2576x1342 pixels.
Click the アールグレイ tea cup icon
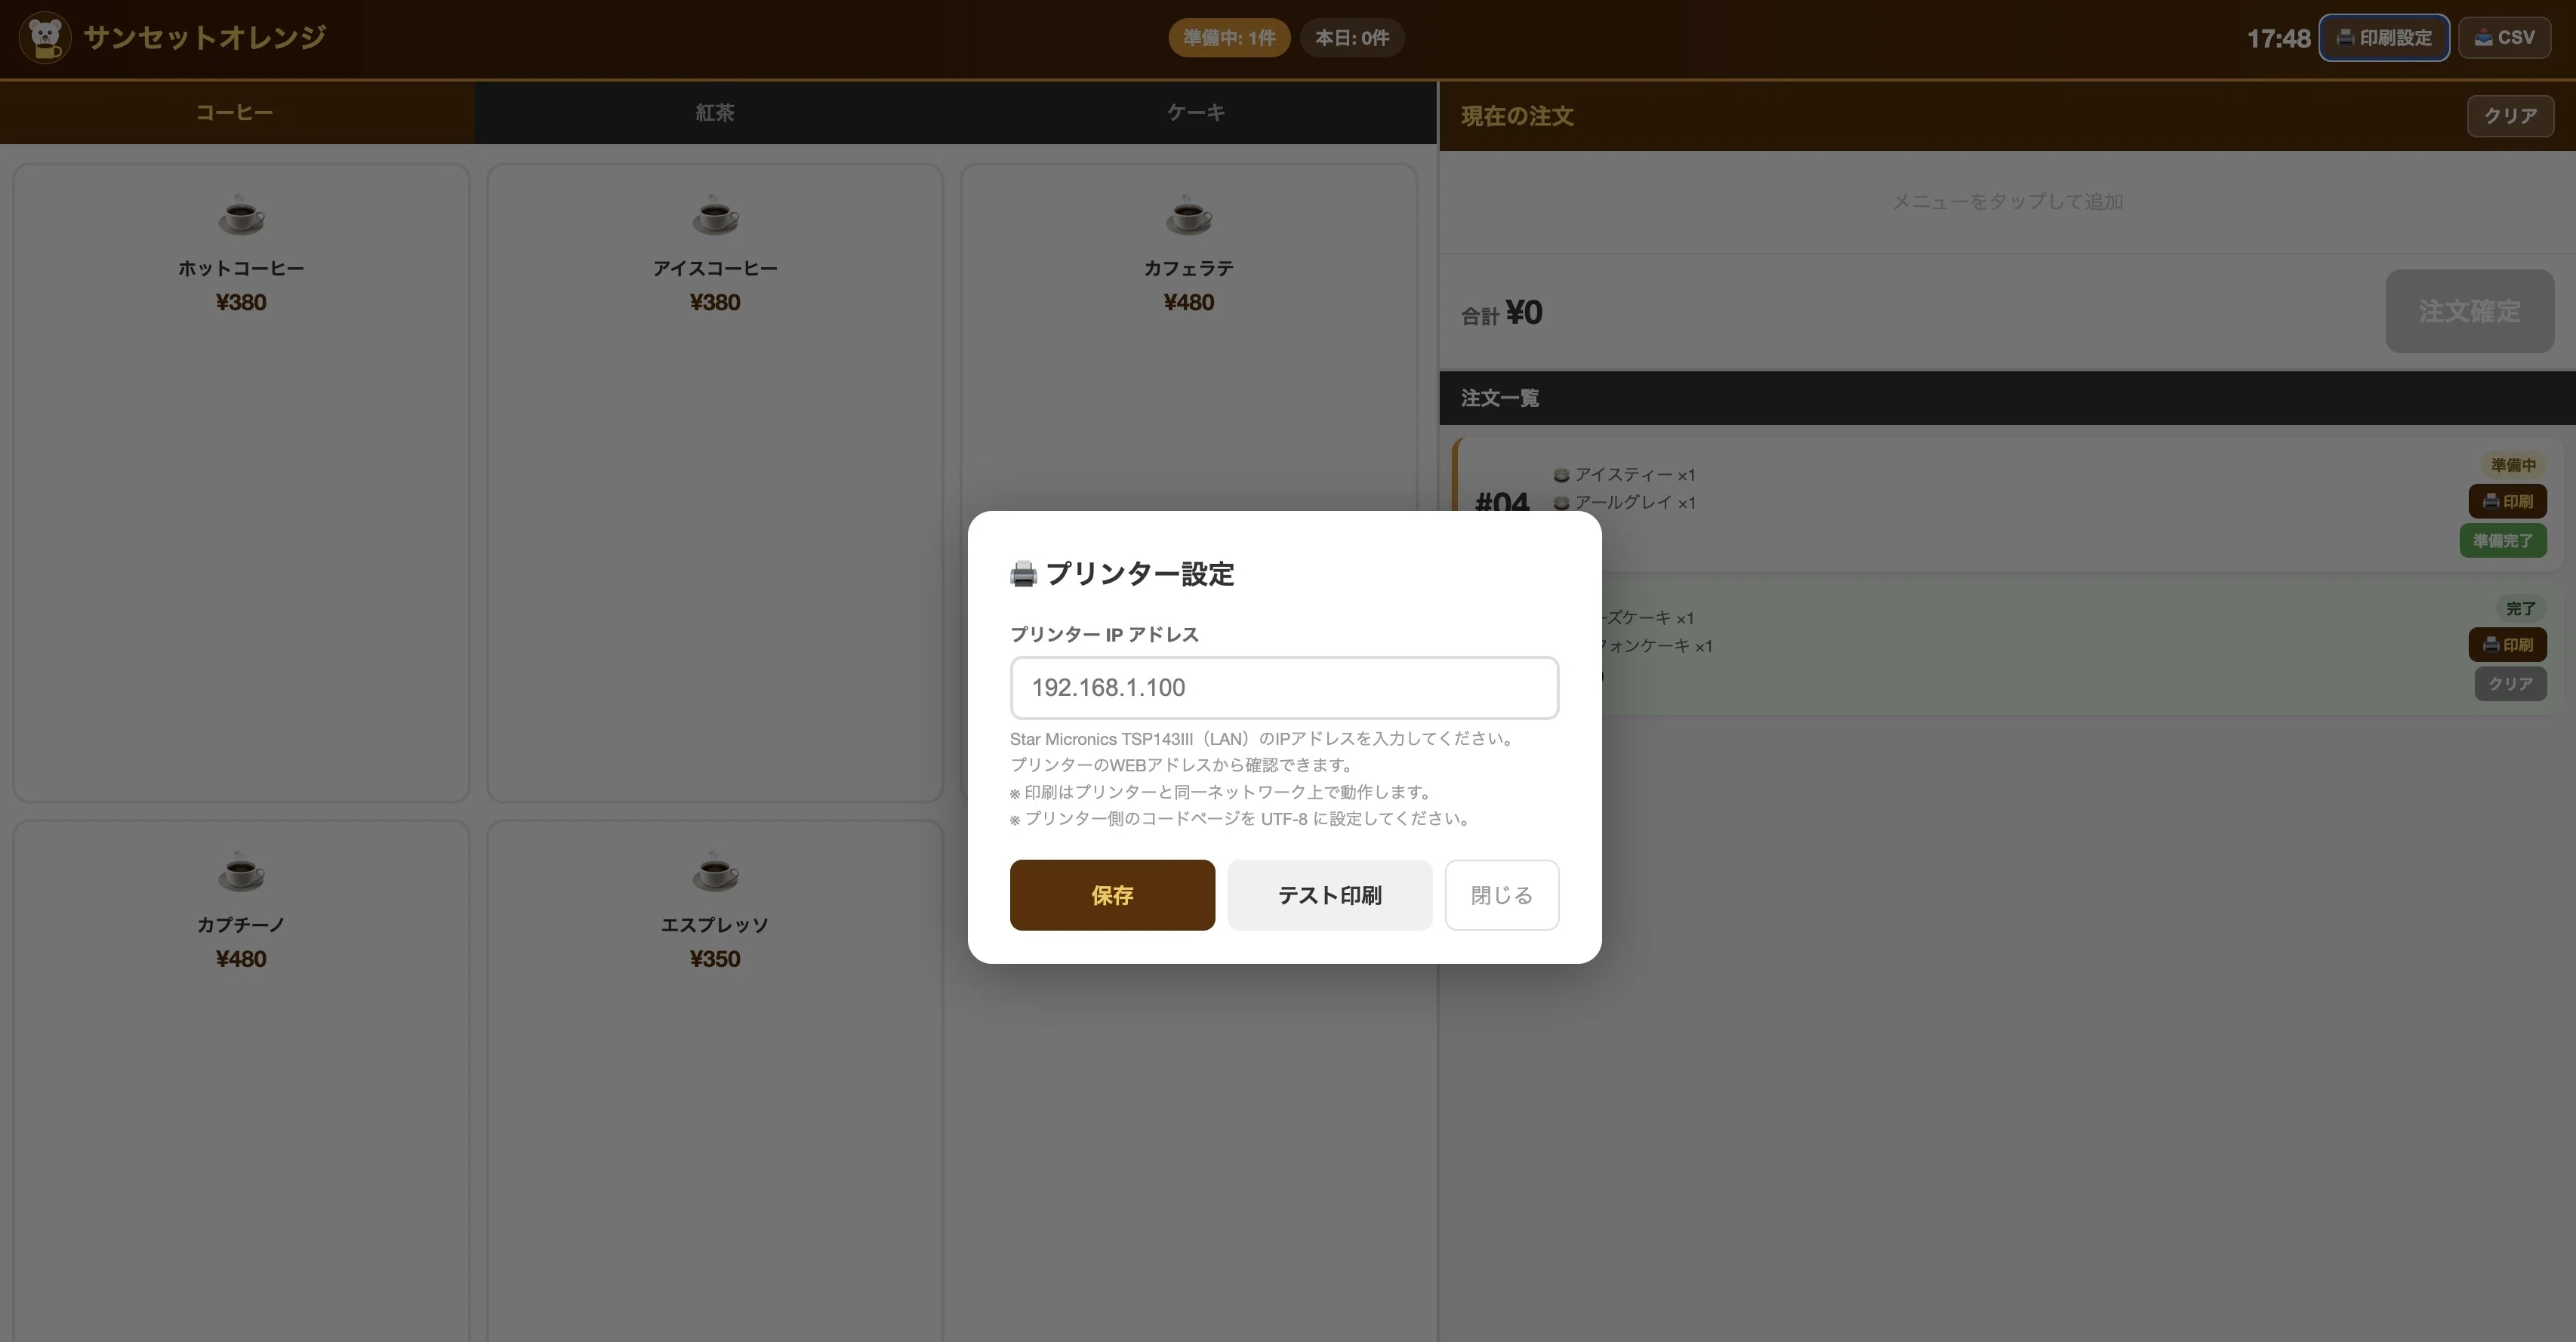(1561, 503)
